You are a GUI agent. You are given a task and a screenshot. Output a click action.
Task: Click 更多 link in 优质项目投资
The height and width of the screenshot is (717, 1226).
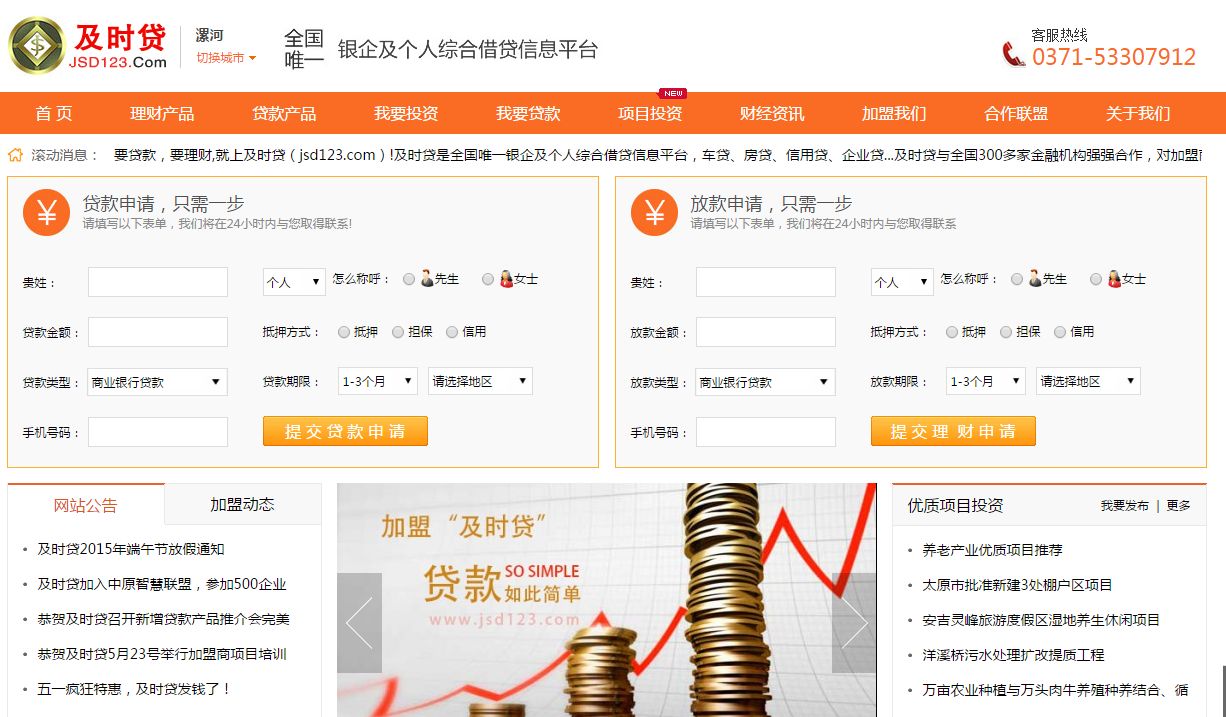[x=1179, y=506]
